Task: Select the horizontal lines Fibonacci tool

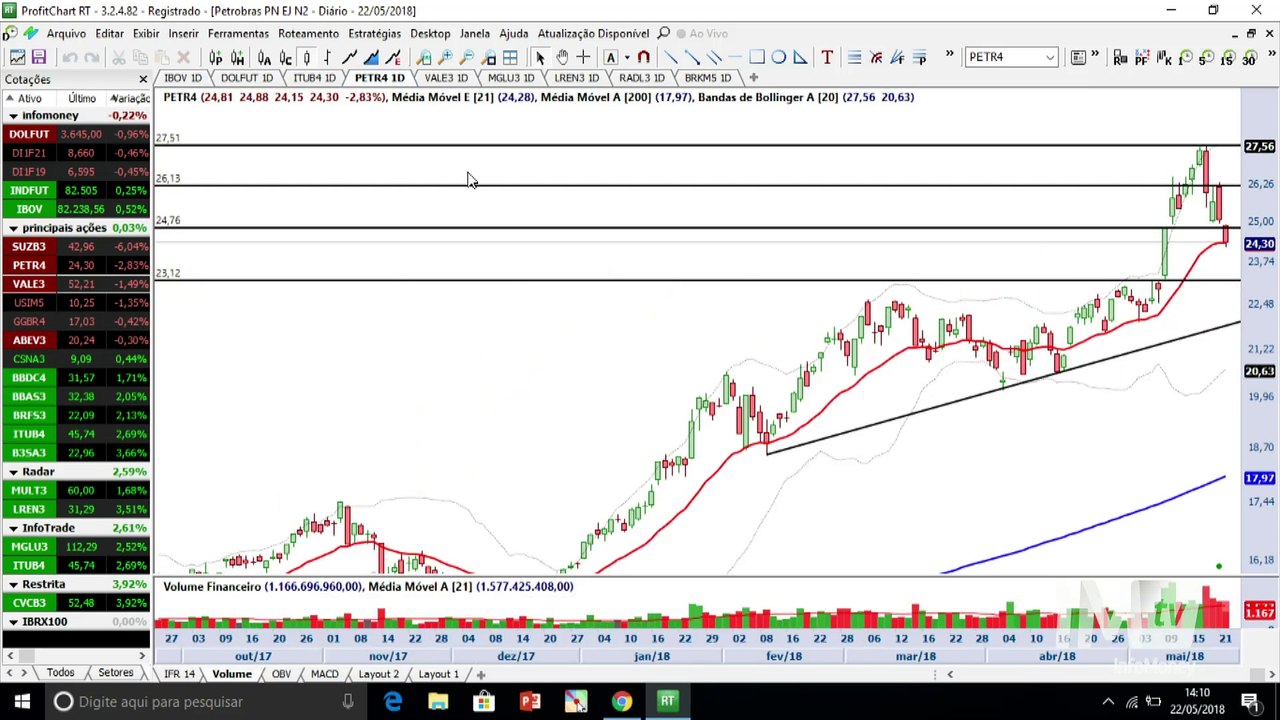Action: 854,57
